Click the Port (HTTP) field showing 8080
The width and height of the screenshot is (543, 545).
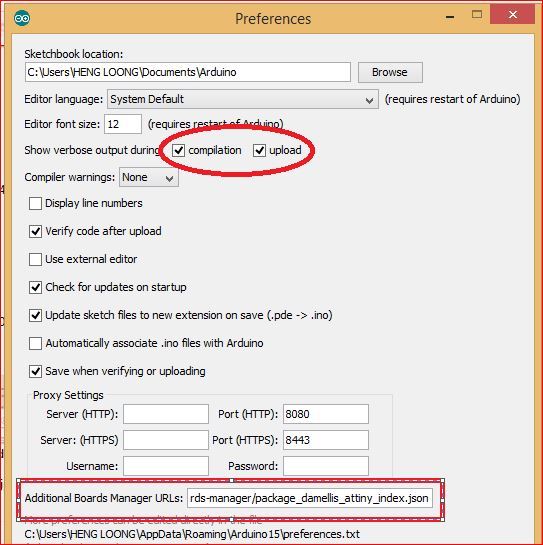[326, 414]
